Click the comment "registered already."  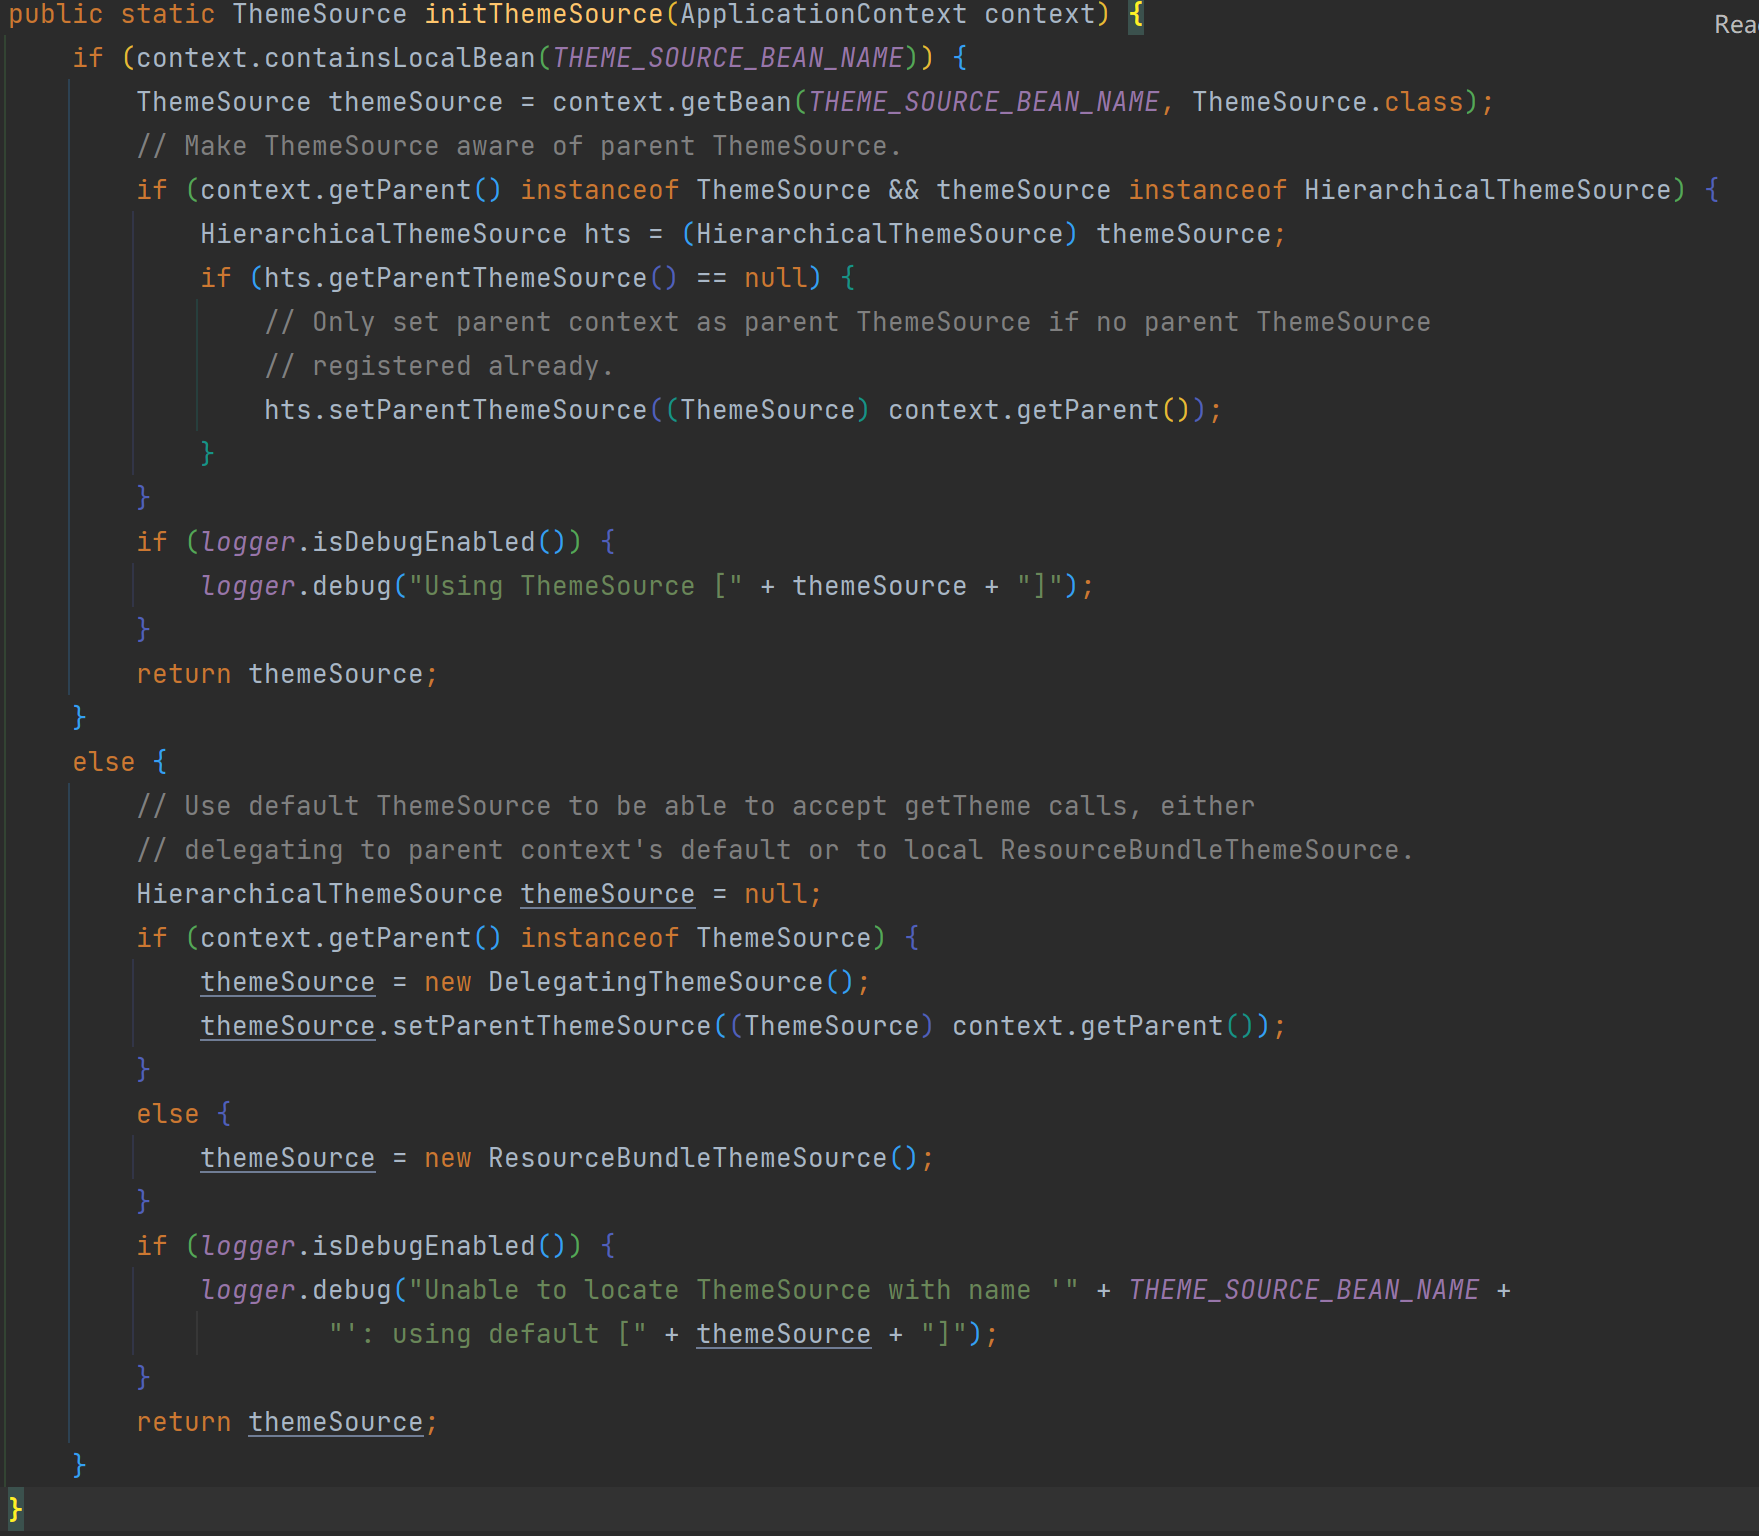coord(440,366)
